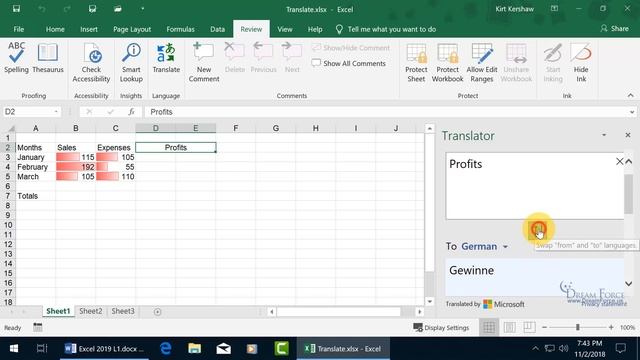This screenshot has height=360, width=640.
Task: Expand the Name Box dropdown
Action: click(x=56, y=112)
